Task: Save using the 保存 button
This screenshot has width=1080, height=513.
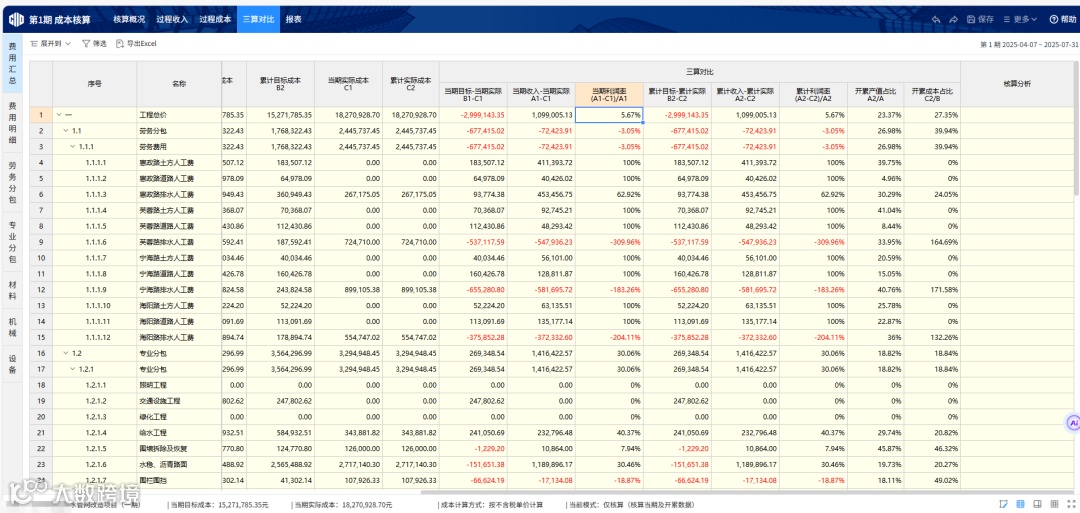Action: [981, 19]
